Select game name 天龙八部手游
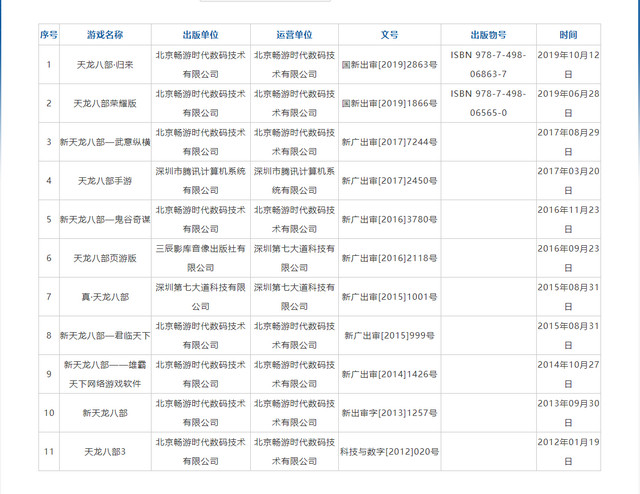The height and width of the screenshot is (494, 640). [x=105, y=180]
